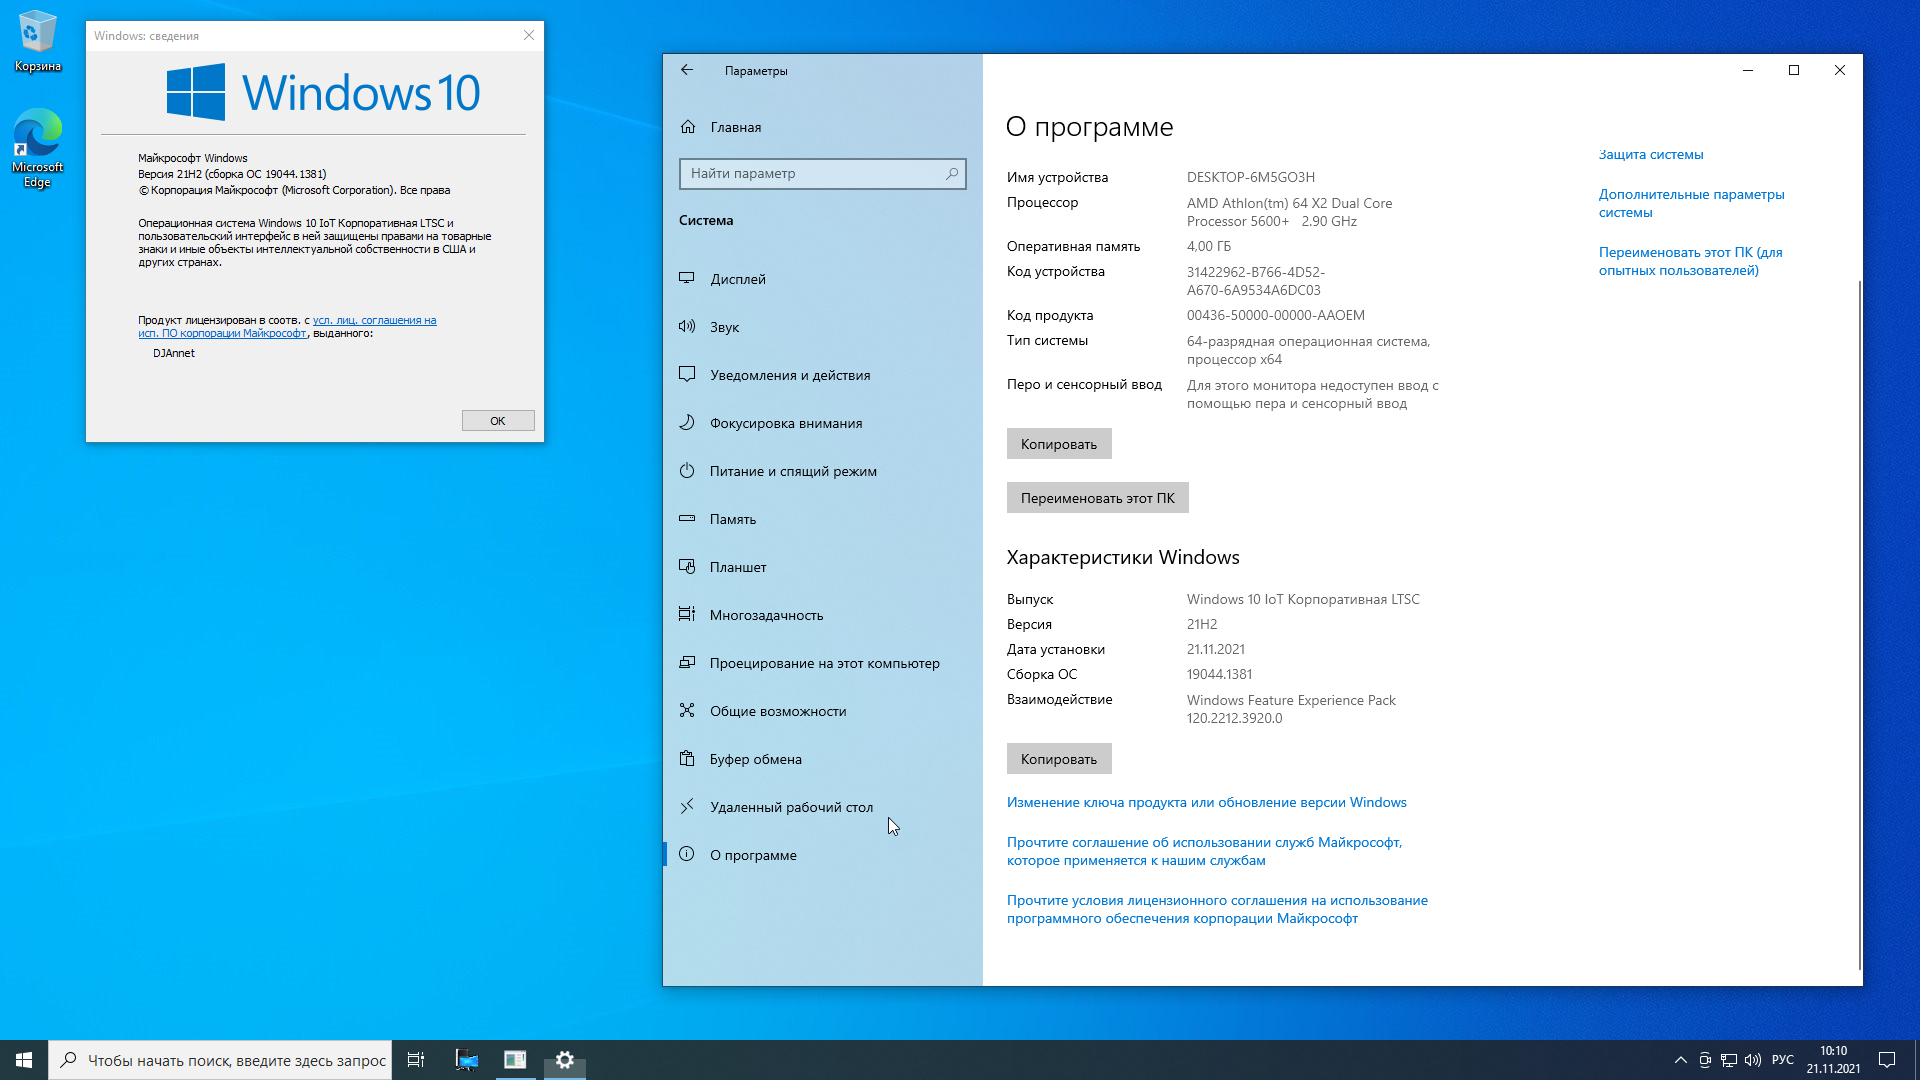Image resolution: width=1920 pixels, height=1080 pixels.
Task: Click Переименовать этот ПК button
Action: click(1097, 498)
